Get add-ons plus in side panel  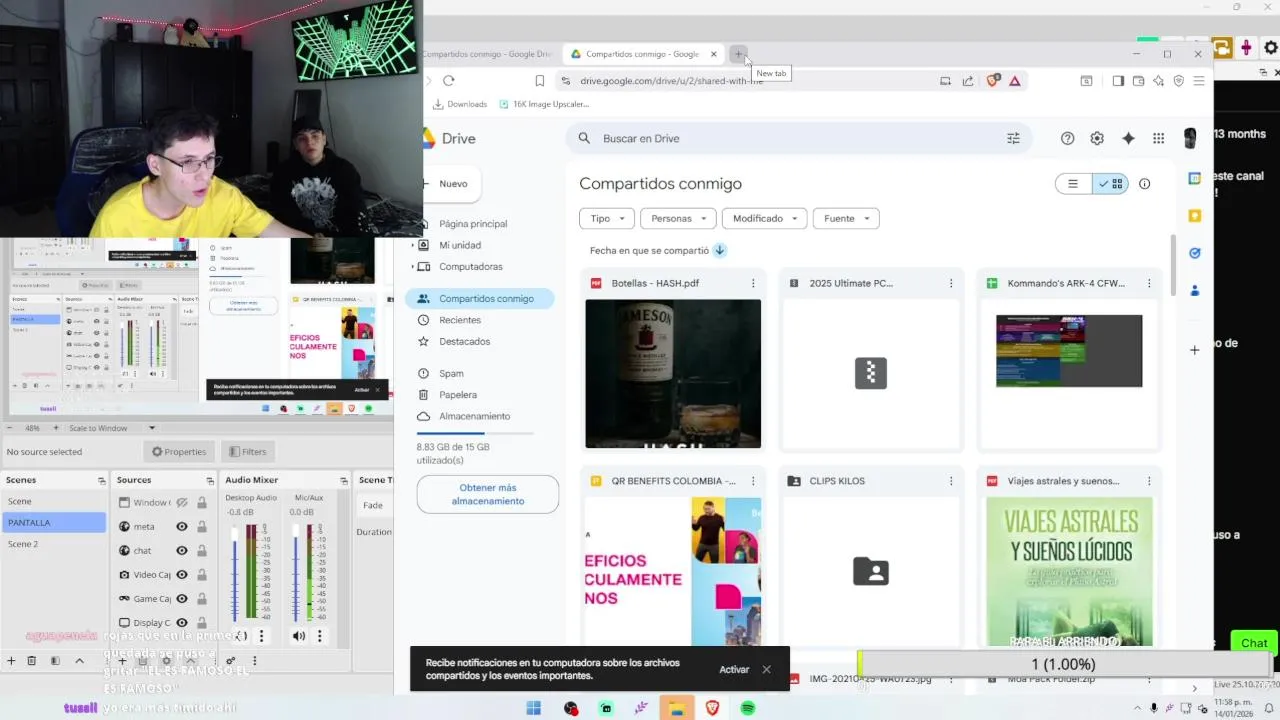tap(1194, 350)
